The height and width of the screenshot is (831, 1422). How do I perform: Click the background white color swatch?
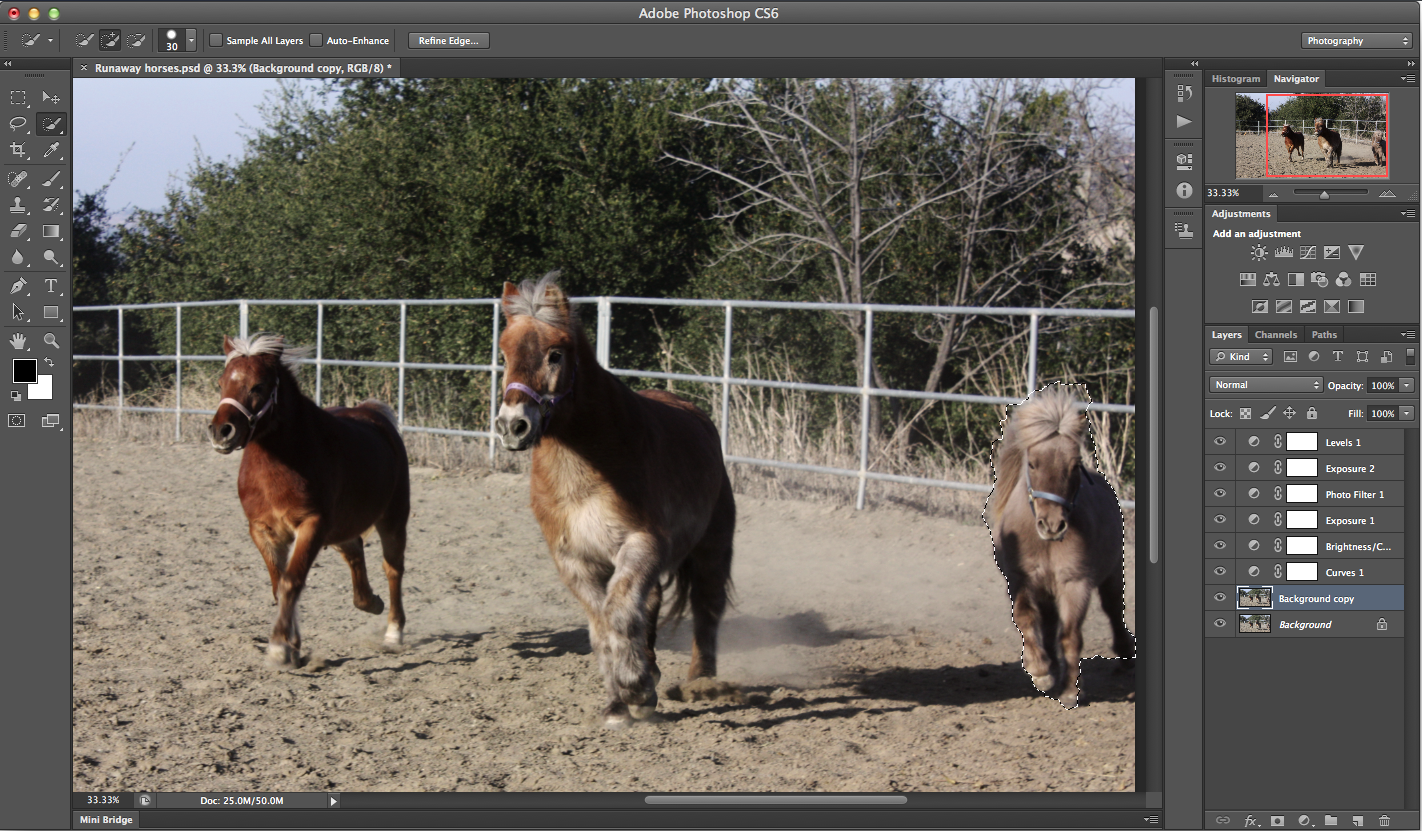(x=42, y=389)
